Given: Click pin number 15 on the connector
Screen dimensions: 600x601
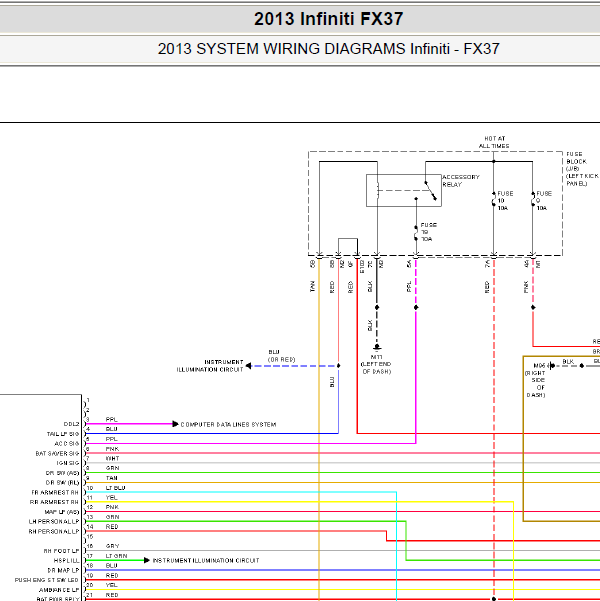Looking at the screenshot, I should 90,536.
